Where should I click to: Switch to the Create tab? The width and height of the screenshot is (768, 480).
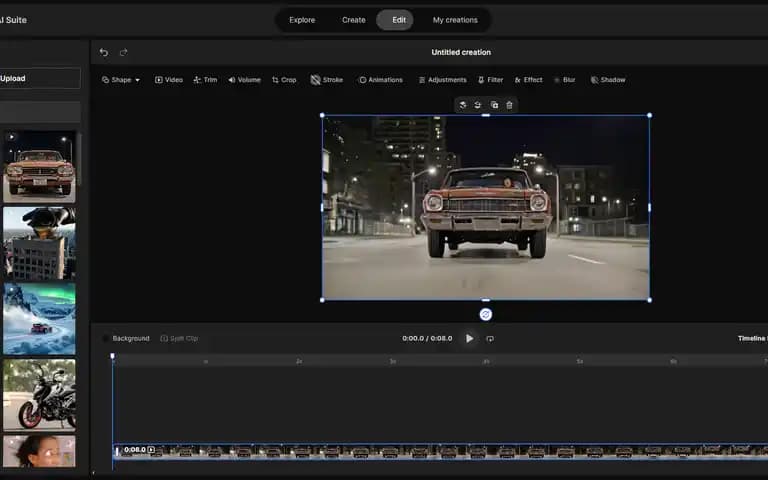click(354, 20)
